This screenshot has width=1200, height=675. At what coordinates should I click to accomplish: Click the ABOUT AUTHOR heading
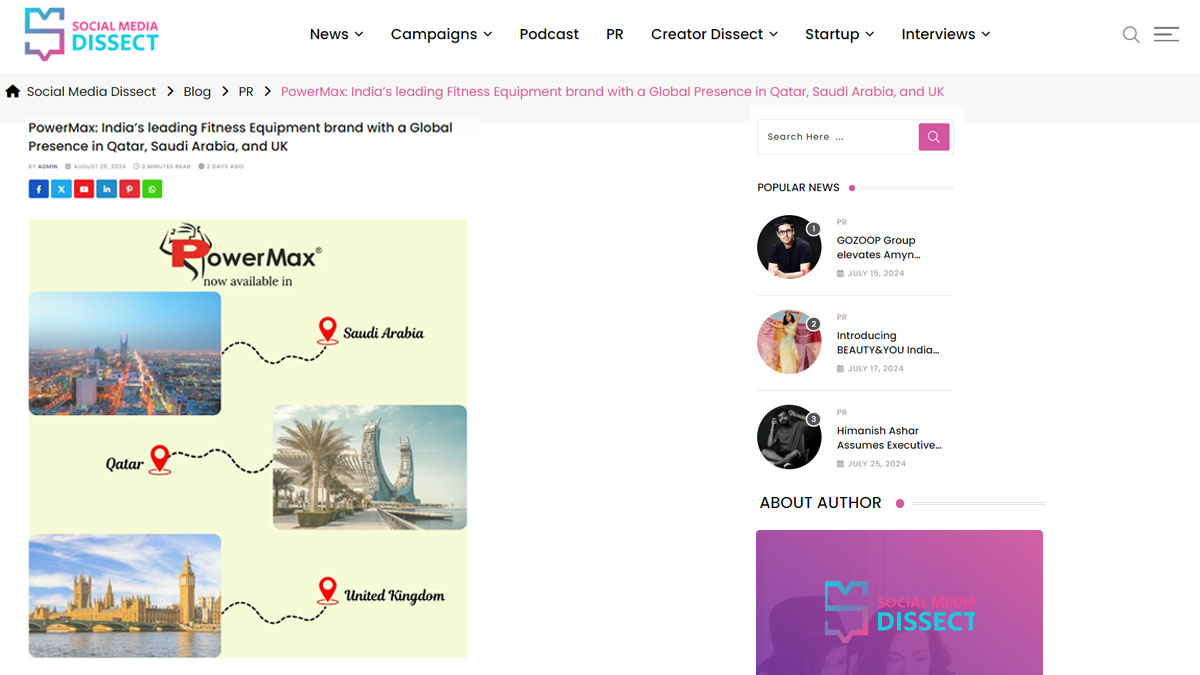(x=820, y=503)
